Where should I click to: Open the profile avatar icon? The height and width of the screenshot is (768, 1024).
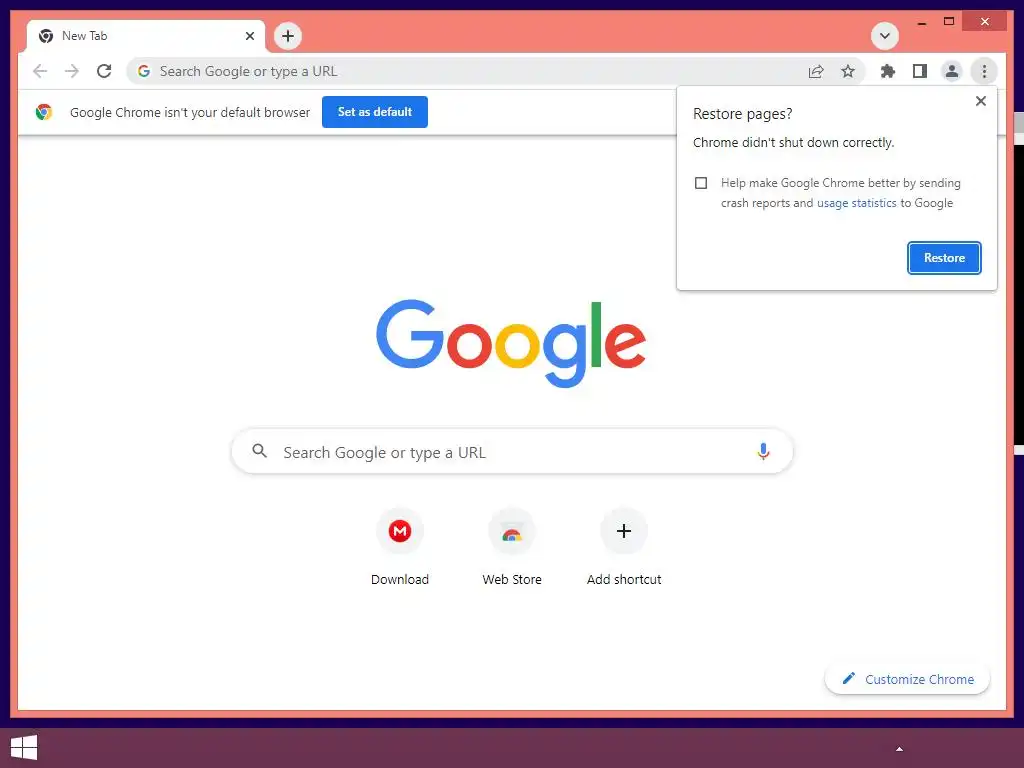tap(952, 71)
